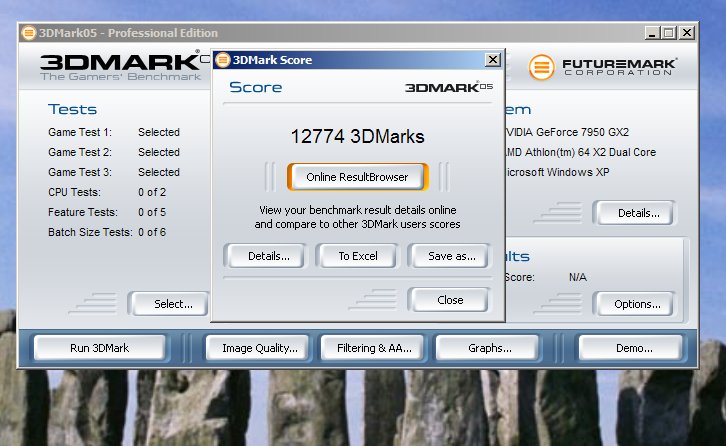
Task: Click the CPU Tests: label
Action: (x=74, y=192)
